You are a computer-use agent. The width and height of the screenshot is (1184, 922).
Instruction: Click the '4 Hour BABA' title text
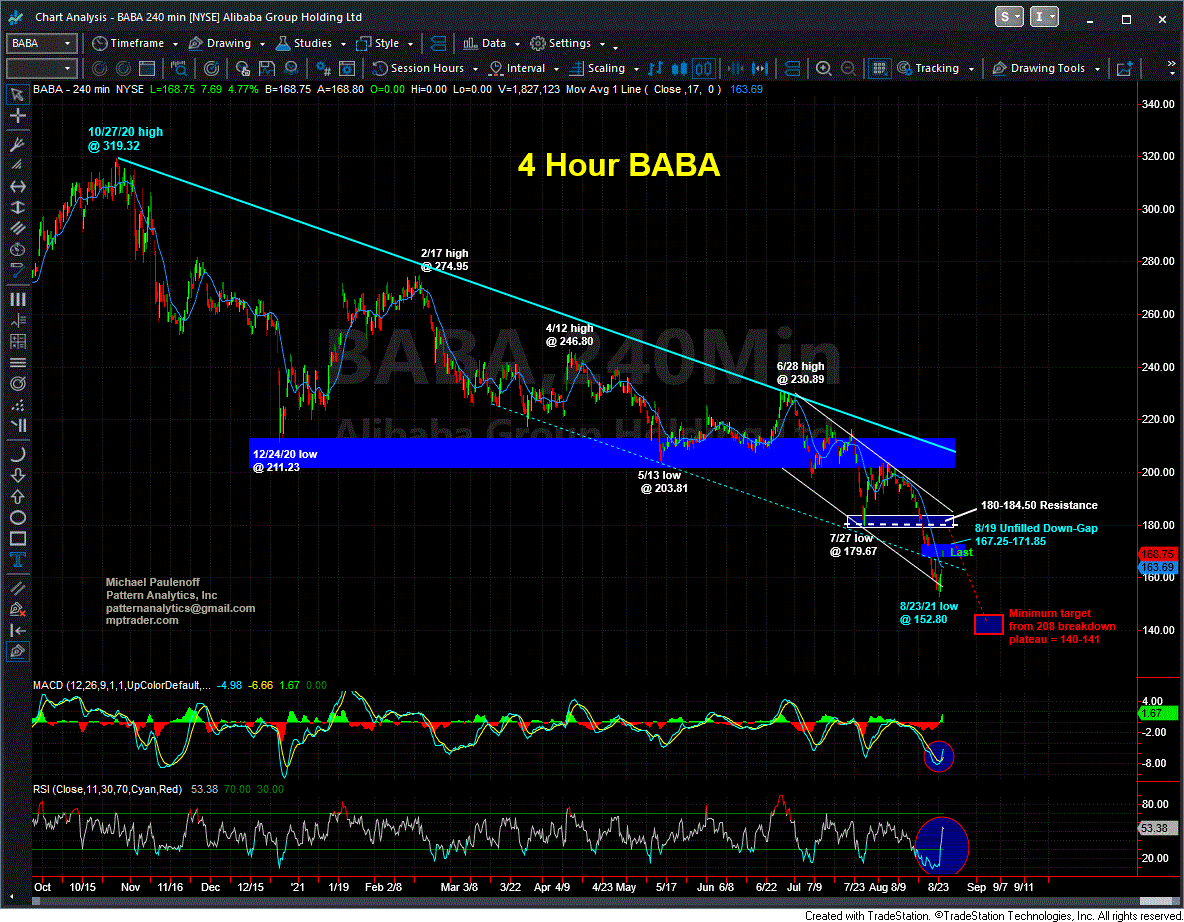click(618, 165)
